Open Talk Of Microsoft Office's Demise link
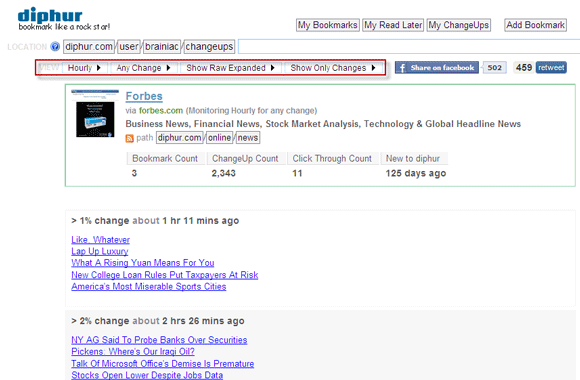 [163, 364]
